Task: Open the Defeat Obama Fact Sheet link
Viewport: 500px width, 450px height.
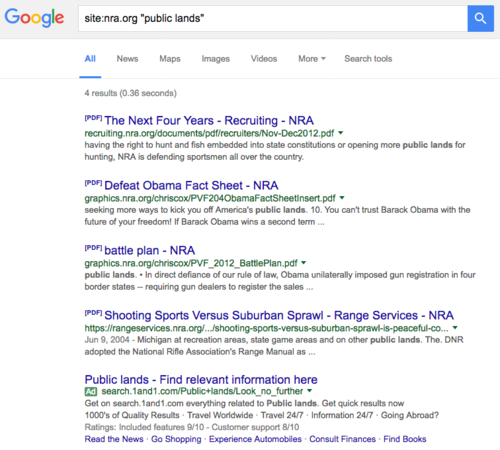Action: (191, 185)
